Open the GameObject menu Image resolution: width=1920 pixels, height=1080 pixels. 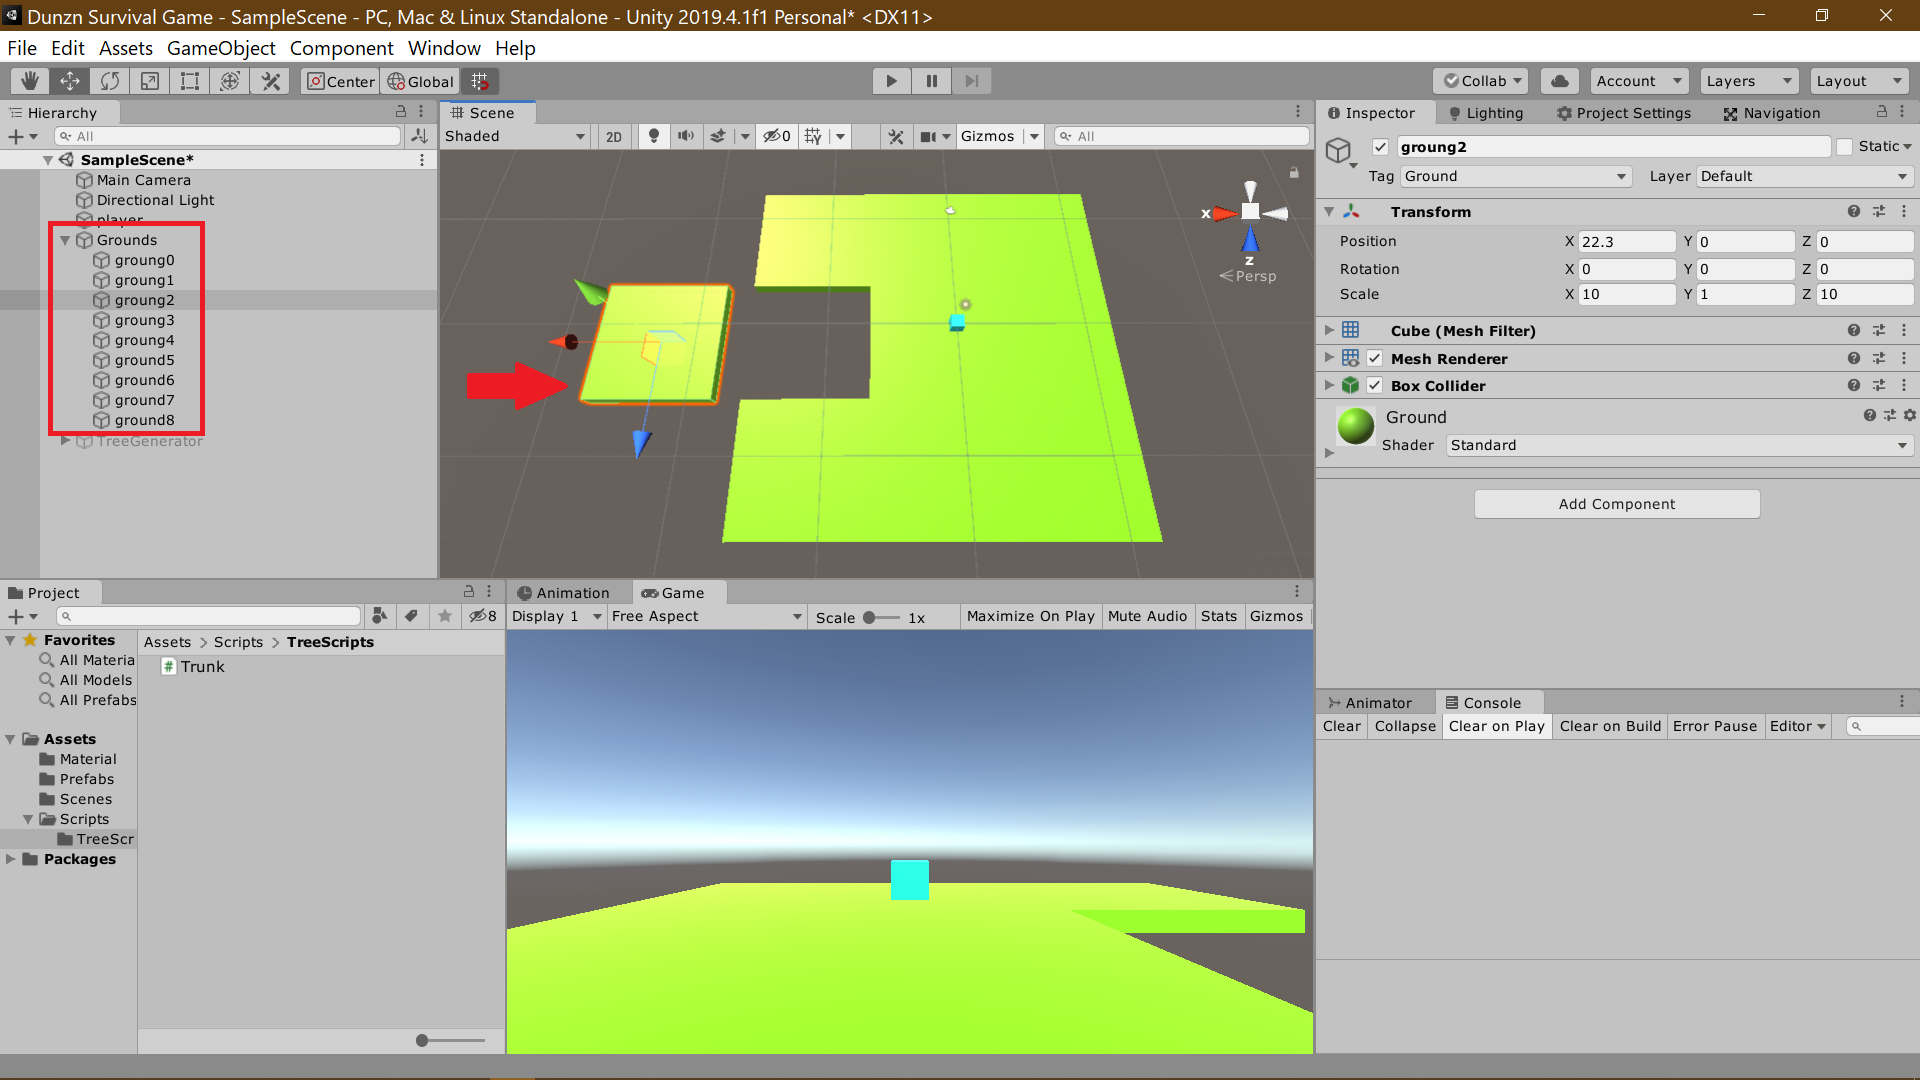(x=220, y=48)
